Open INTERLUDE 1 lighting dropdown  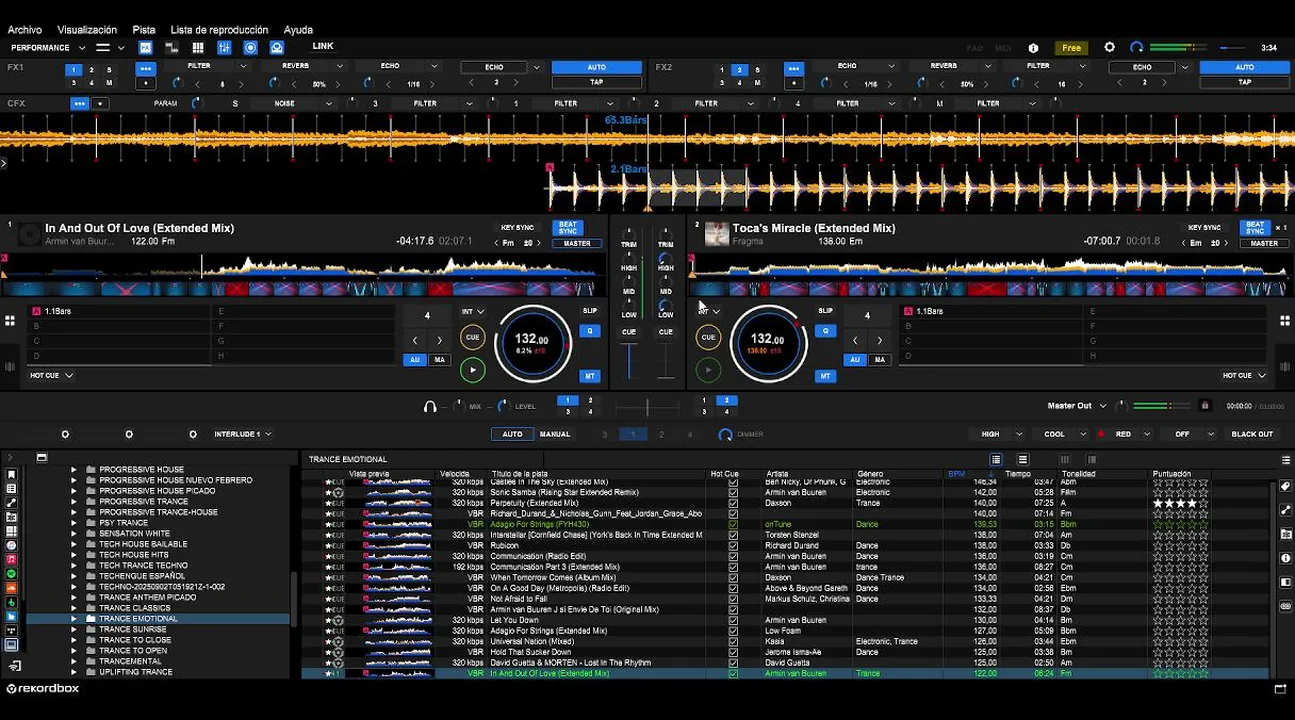[243, 435]
